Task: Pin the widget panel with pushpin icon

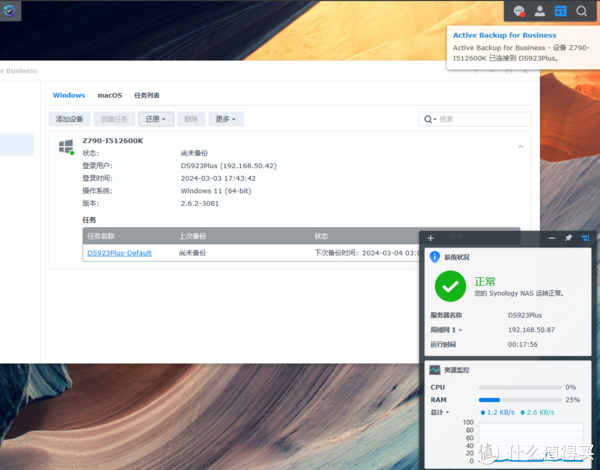Action: (569, 238)
